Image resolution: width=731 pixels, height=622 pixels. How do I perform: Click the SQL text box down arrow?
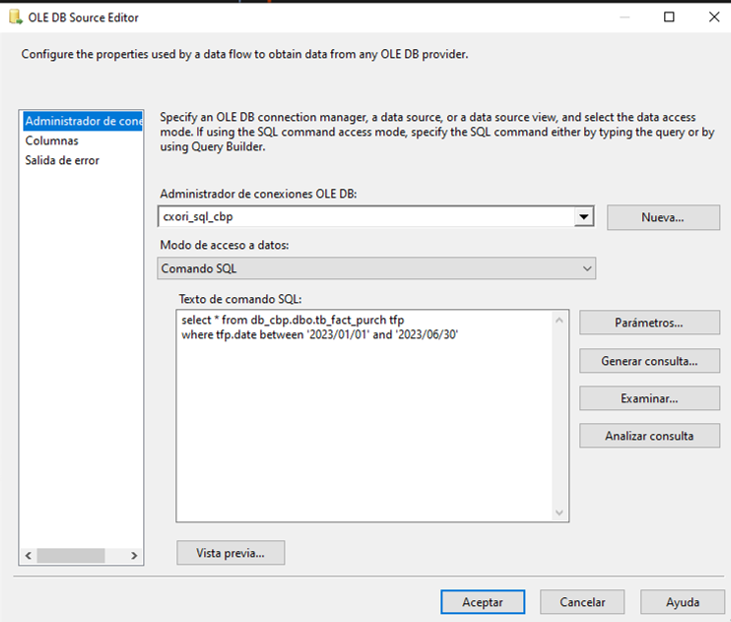(x=559, y=512)
